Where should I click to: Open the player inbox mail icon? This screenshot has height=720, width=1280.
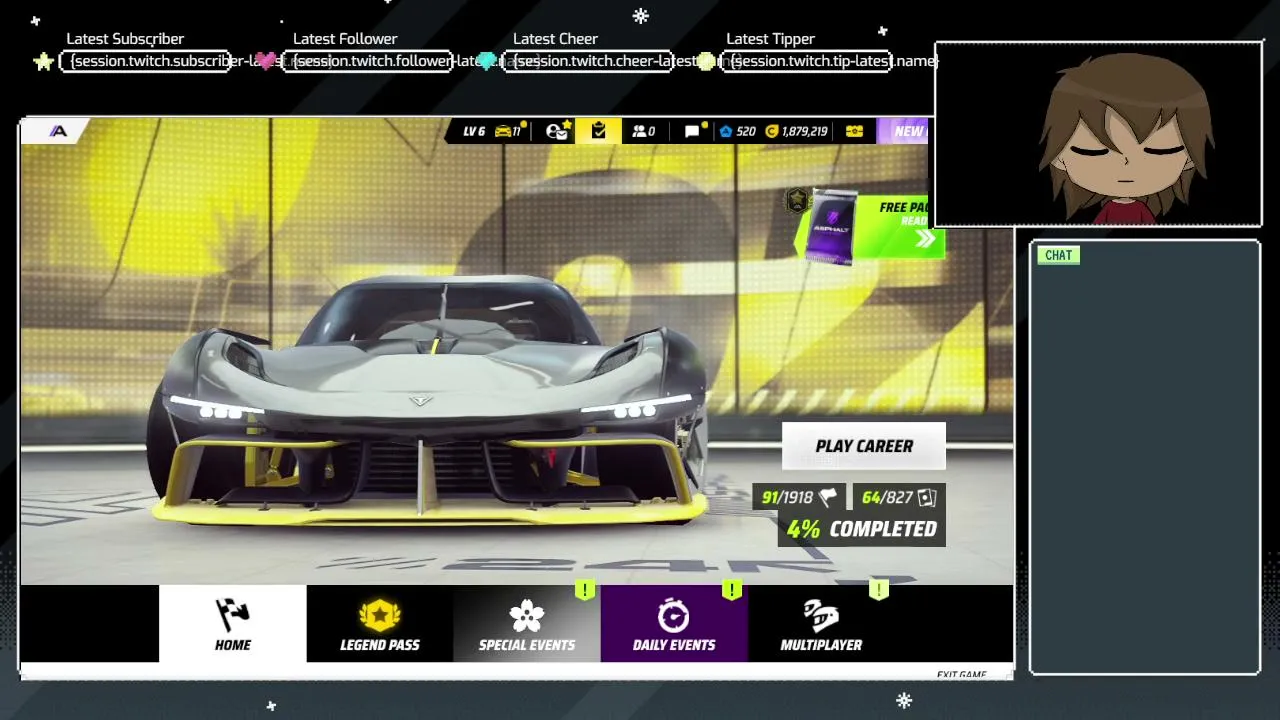coord(557,131)
